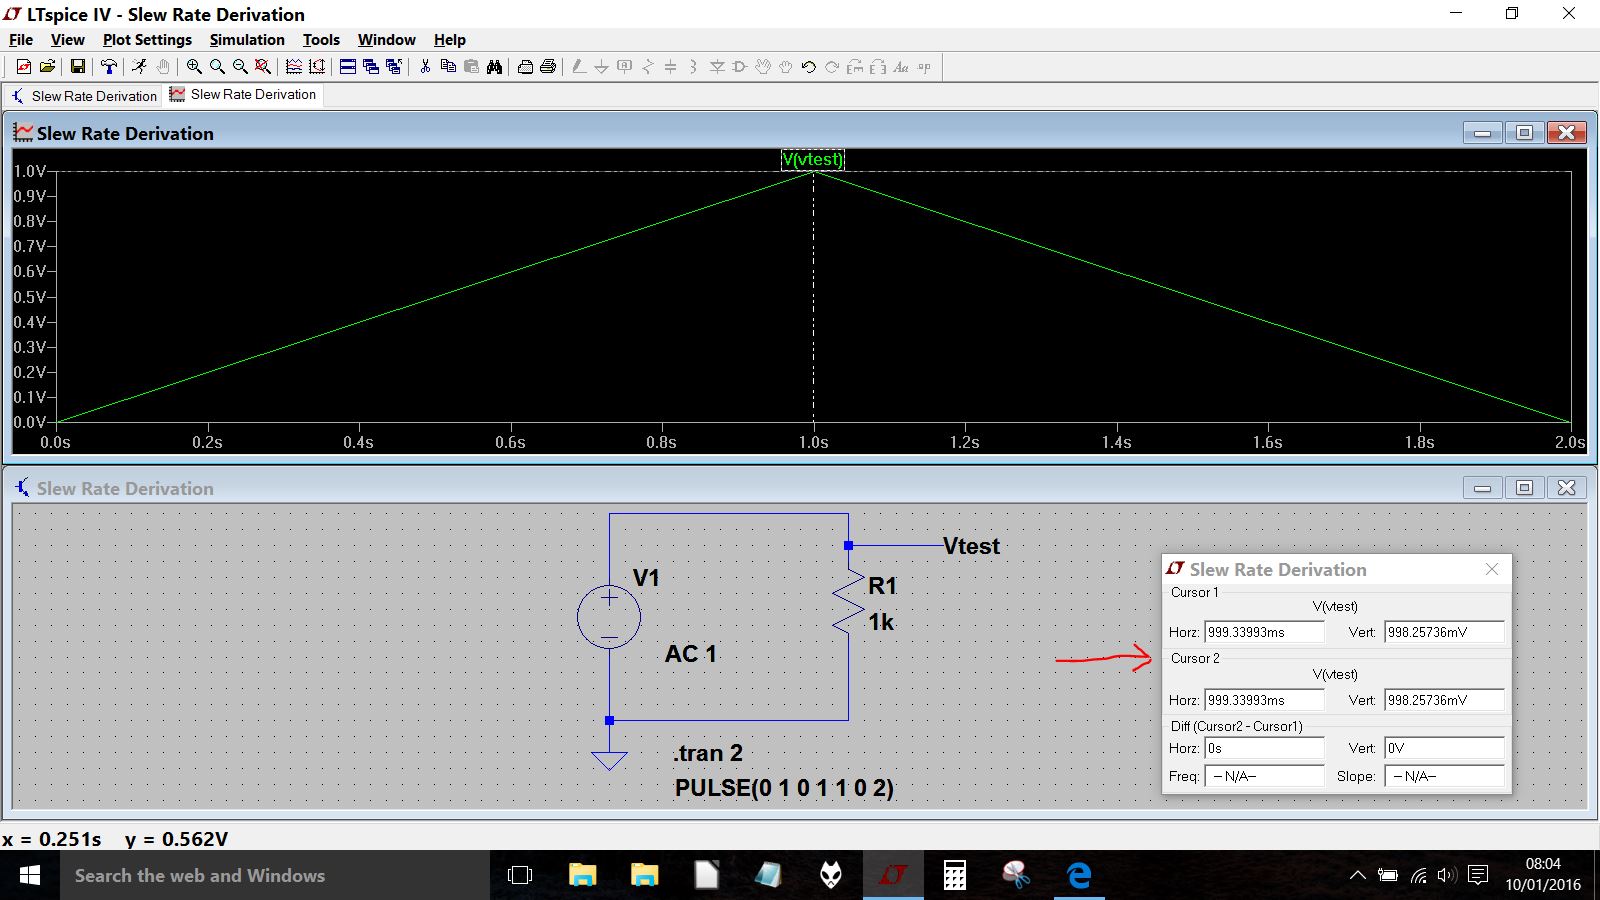Viewport: 1600px width, 900px height.
Task: Open the File menu
Action: (x=21, y=40)
